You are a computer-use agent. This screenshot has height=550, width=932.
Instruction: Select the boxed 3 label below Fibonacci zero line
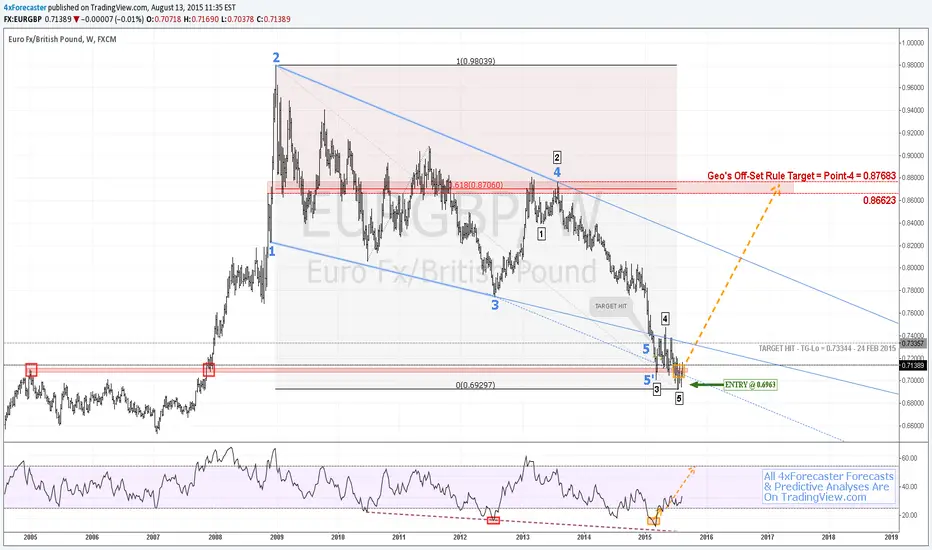[656, 389]
